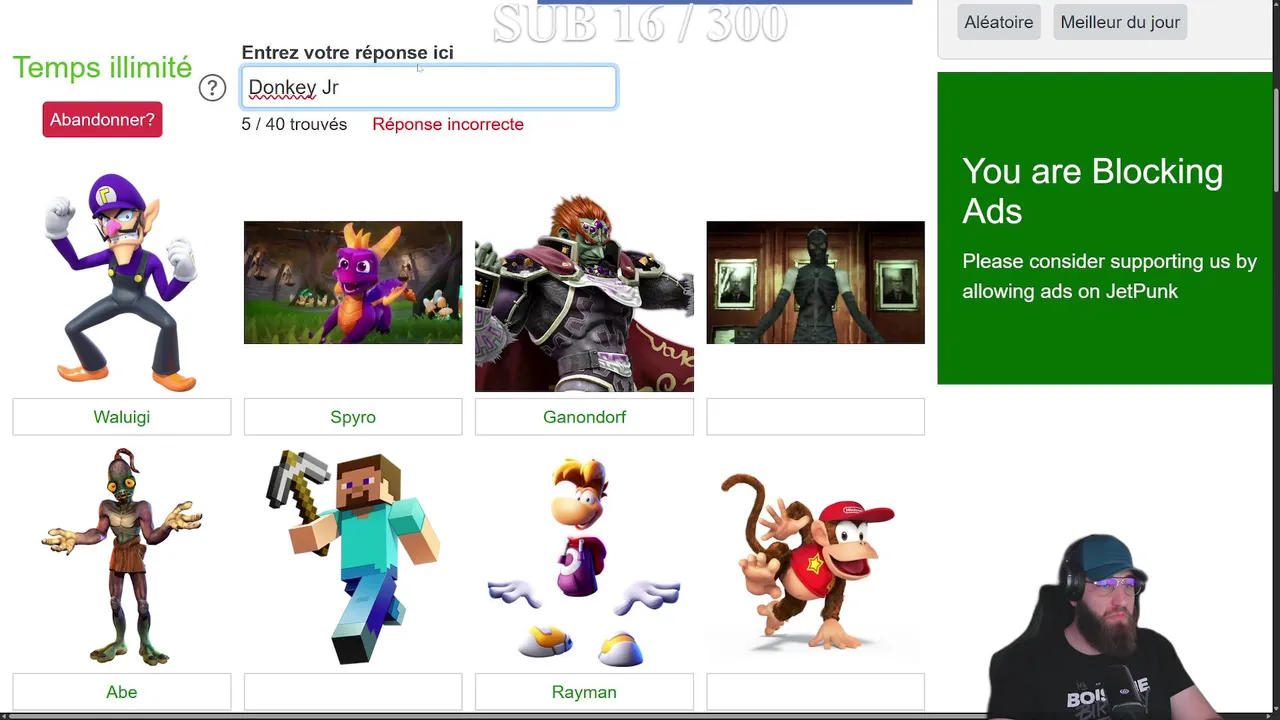
Task: Click the Ganondorf character image
Action: pos(584,292)
